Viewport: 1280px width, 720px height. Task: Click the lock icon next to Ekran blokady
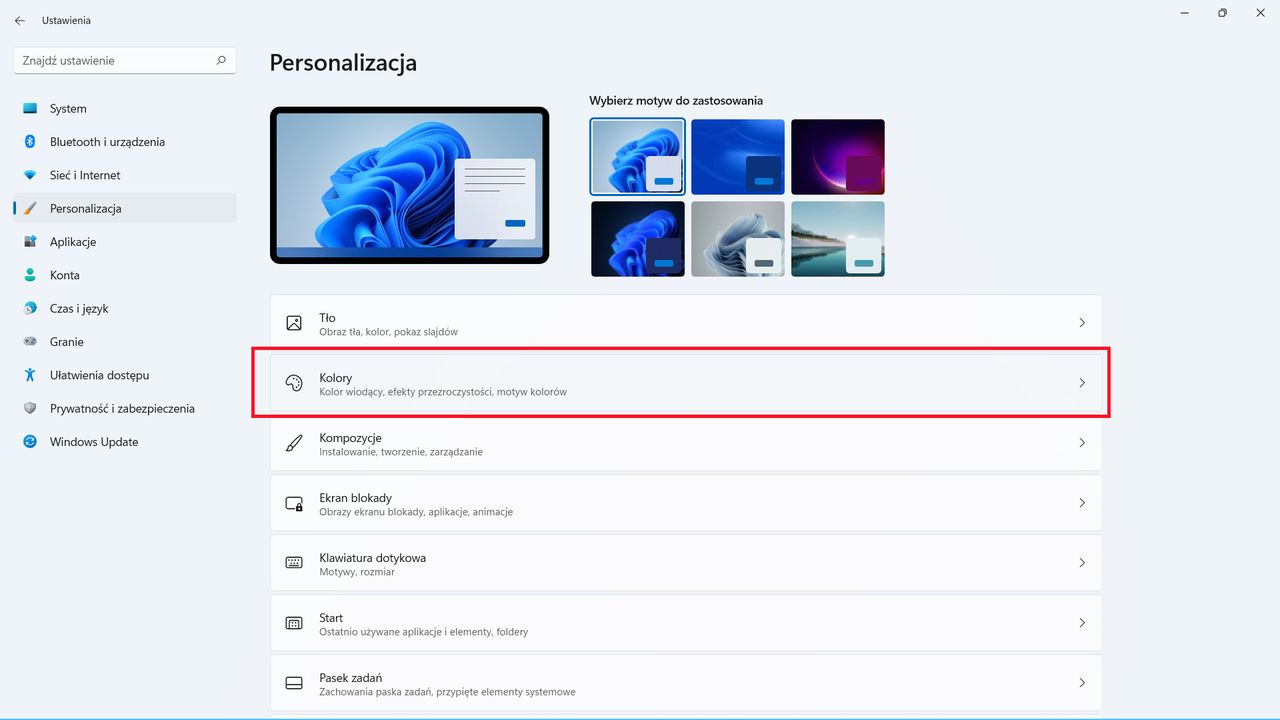click(293, 502)
